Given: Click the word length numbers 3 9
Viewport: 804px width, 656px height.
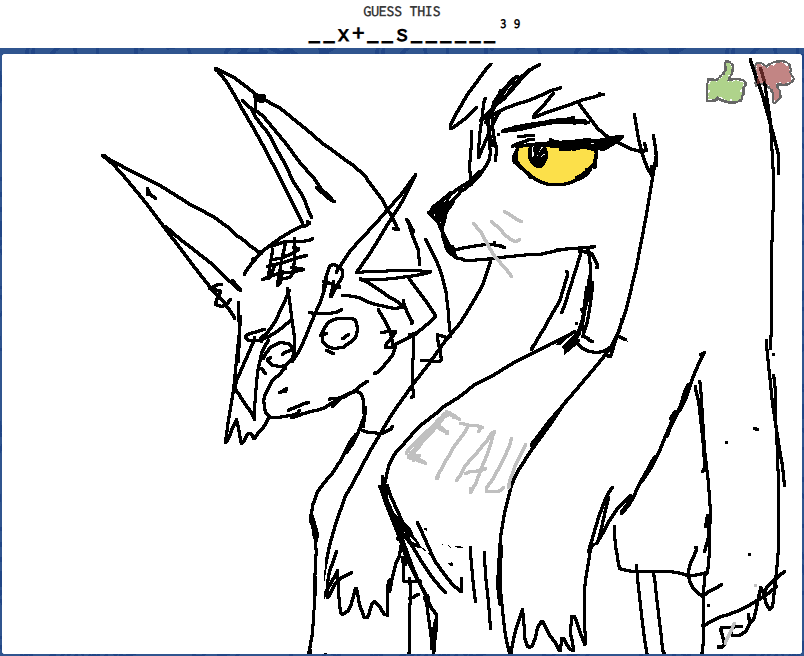Looking at the screenshot, I should coord(510,24).
